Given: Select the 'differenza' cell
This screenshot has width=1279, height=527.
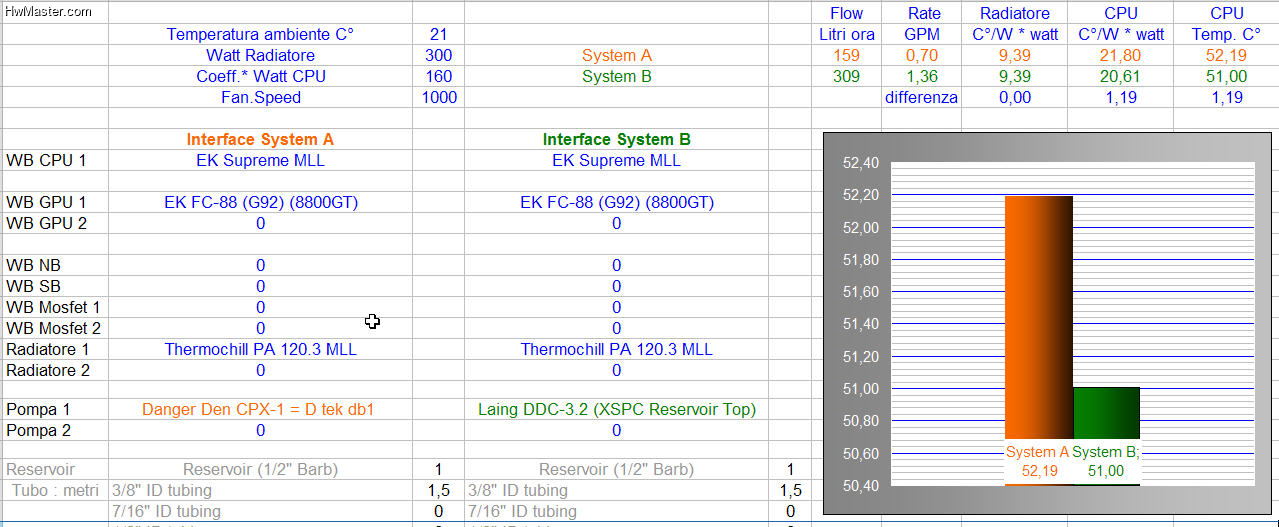Looking at the screenshot, I should click(x=921, y=97).
